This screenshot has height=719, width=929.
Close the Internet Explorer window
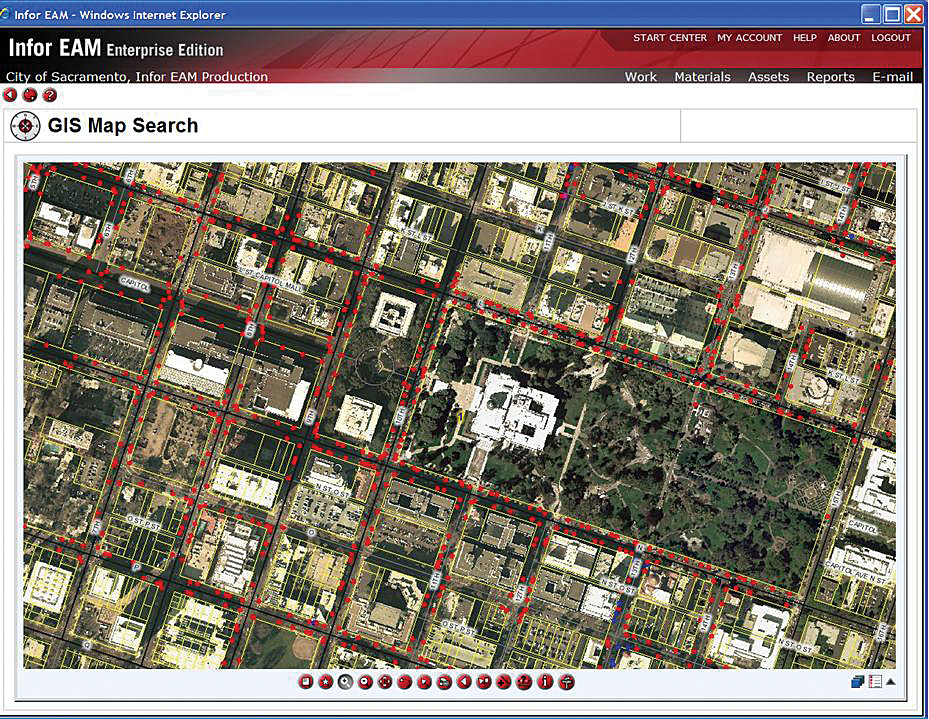coord(914,14)
